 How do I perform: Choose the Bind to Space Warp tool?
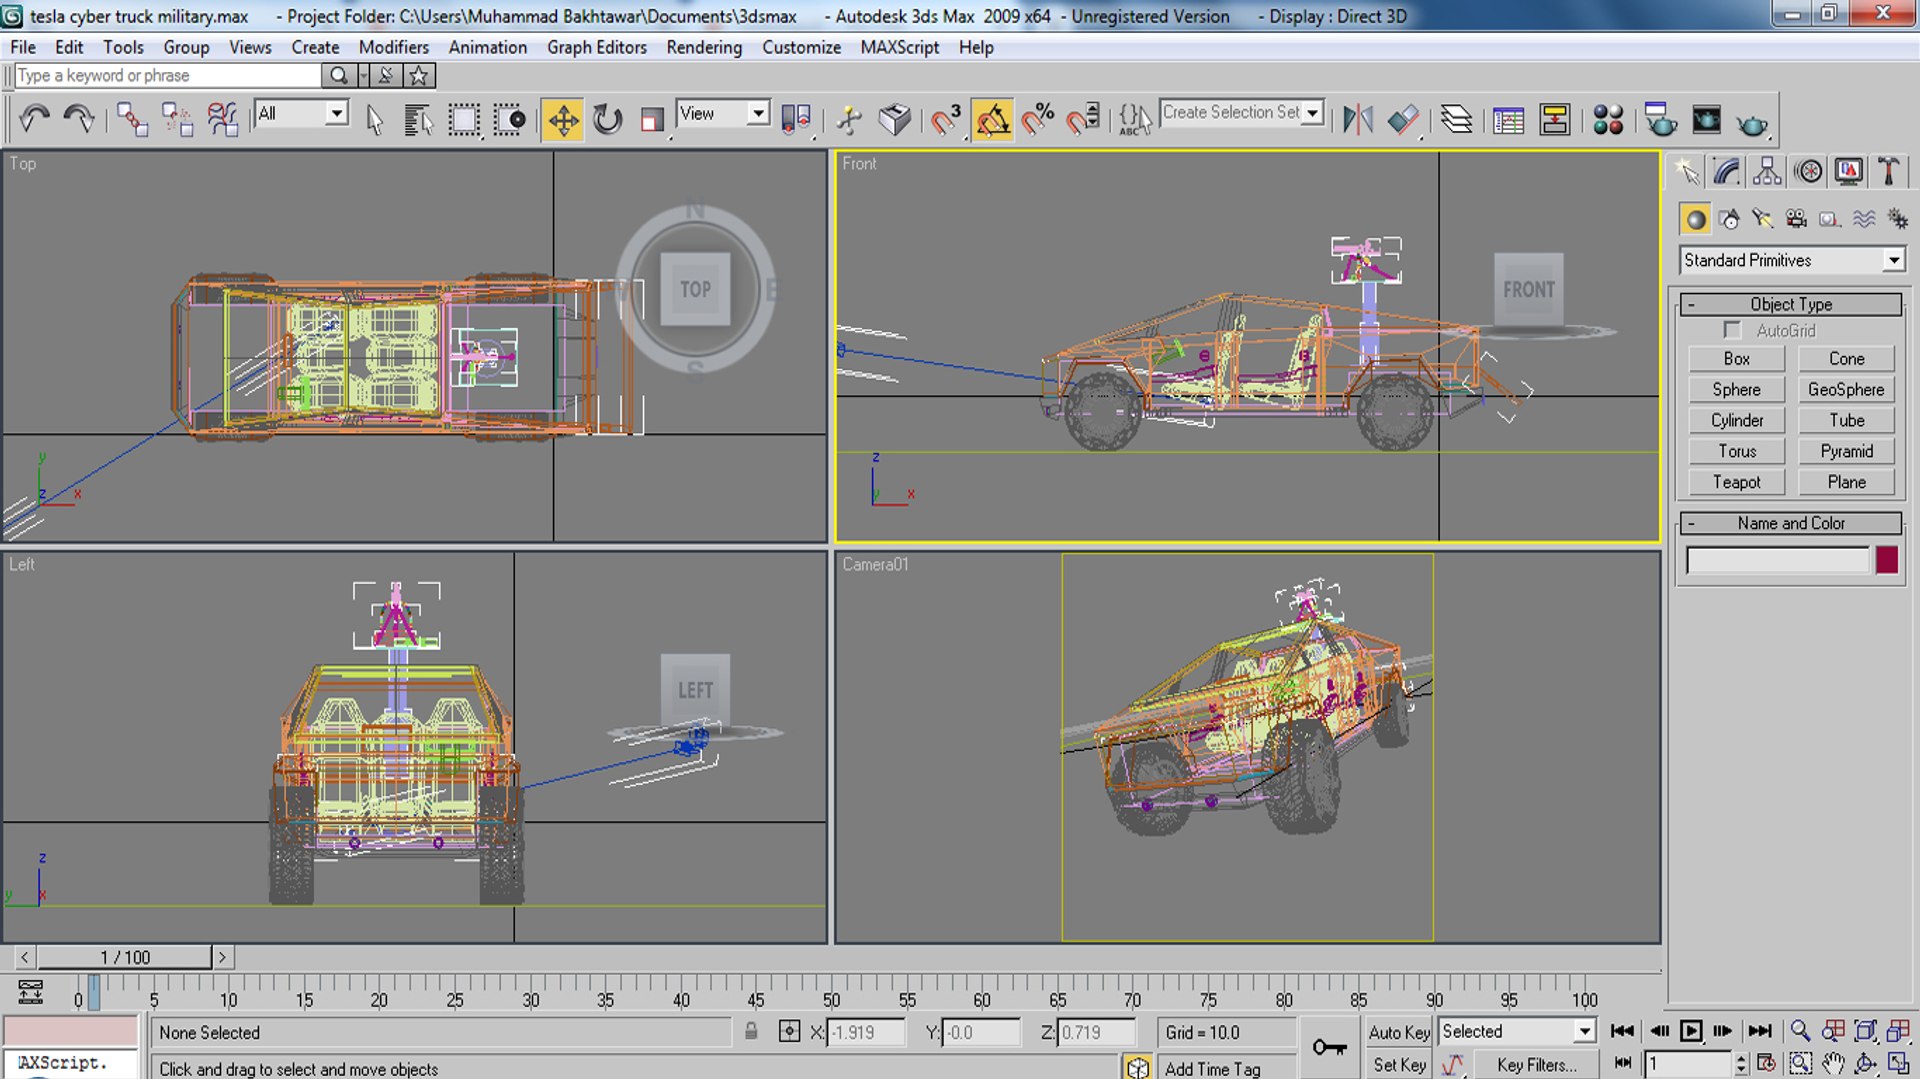222,119
